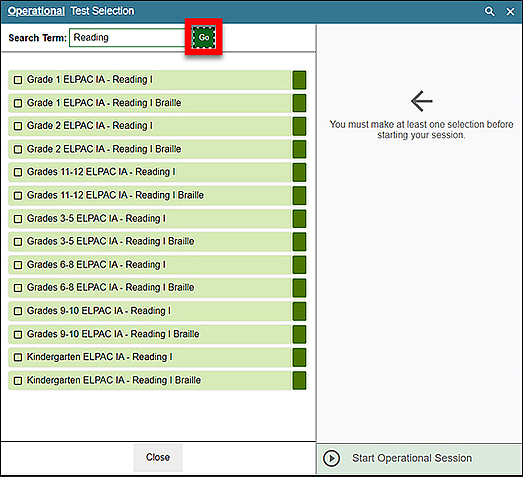Image resolution: width=523 pixels, height=477 pixels.
Task: Check Grade 1 ELPAC IA - Reading I Braille
Action: click(18, 103)
